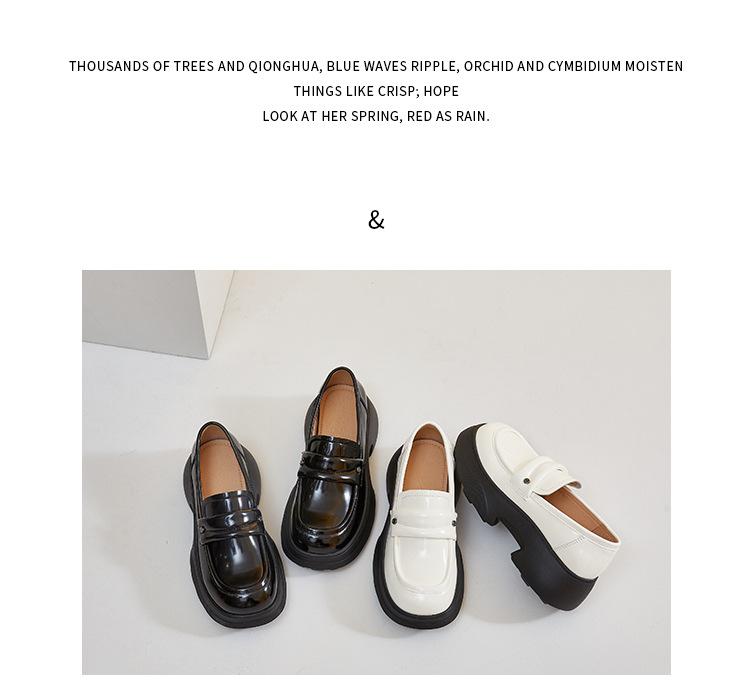
Task: Click the word QIONGHUA in the headline
Action: 284,66
